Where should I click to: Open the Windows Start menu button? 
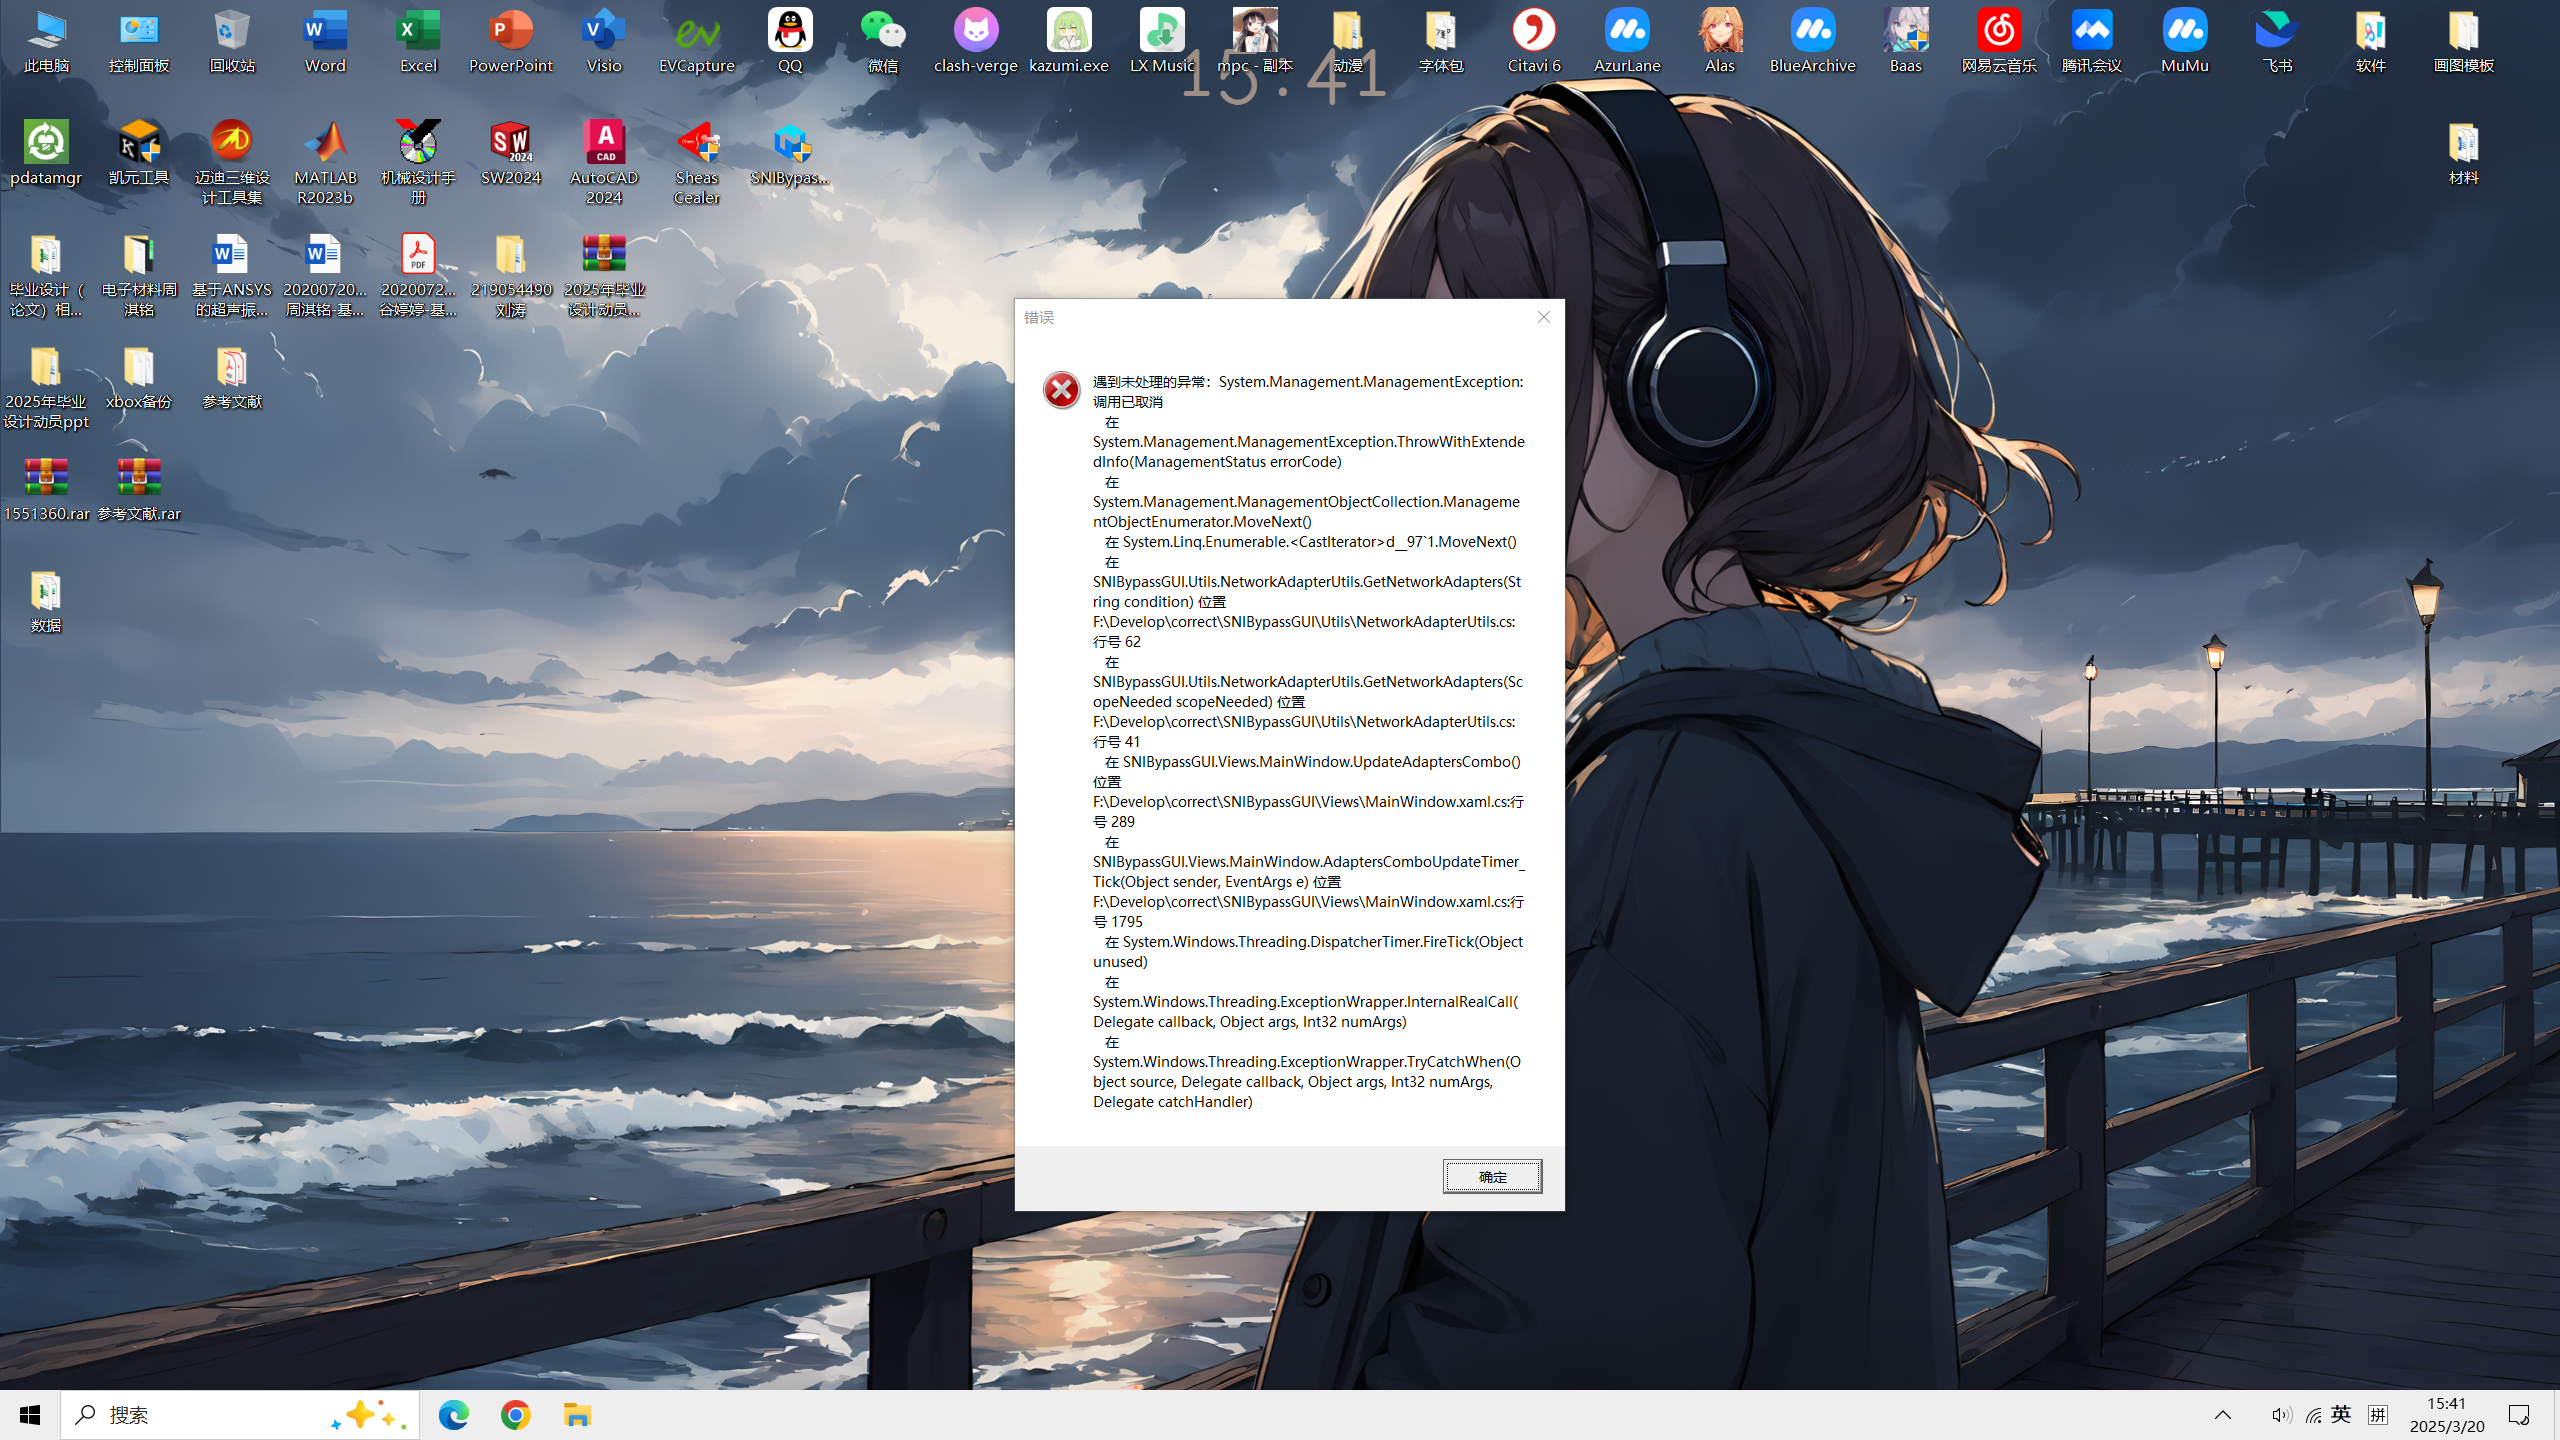[30, 1415]
